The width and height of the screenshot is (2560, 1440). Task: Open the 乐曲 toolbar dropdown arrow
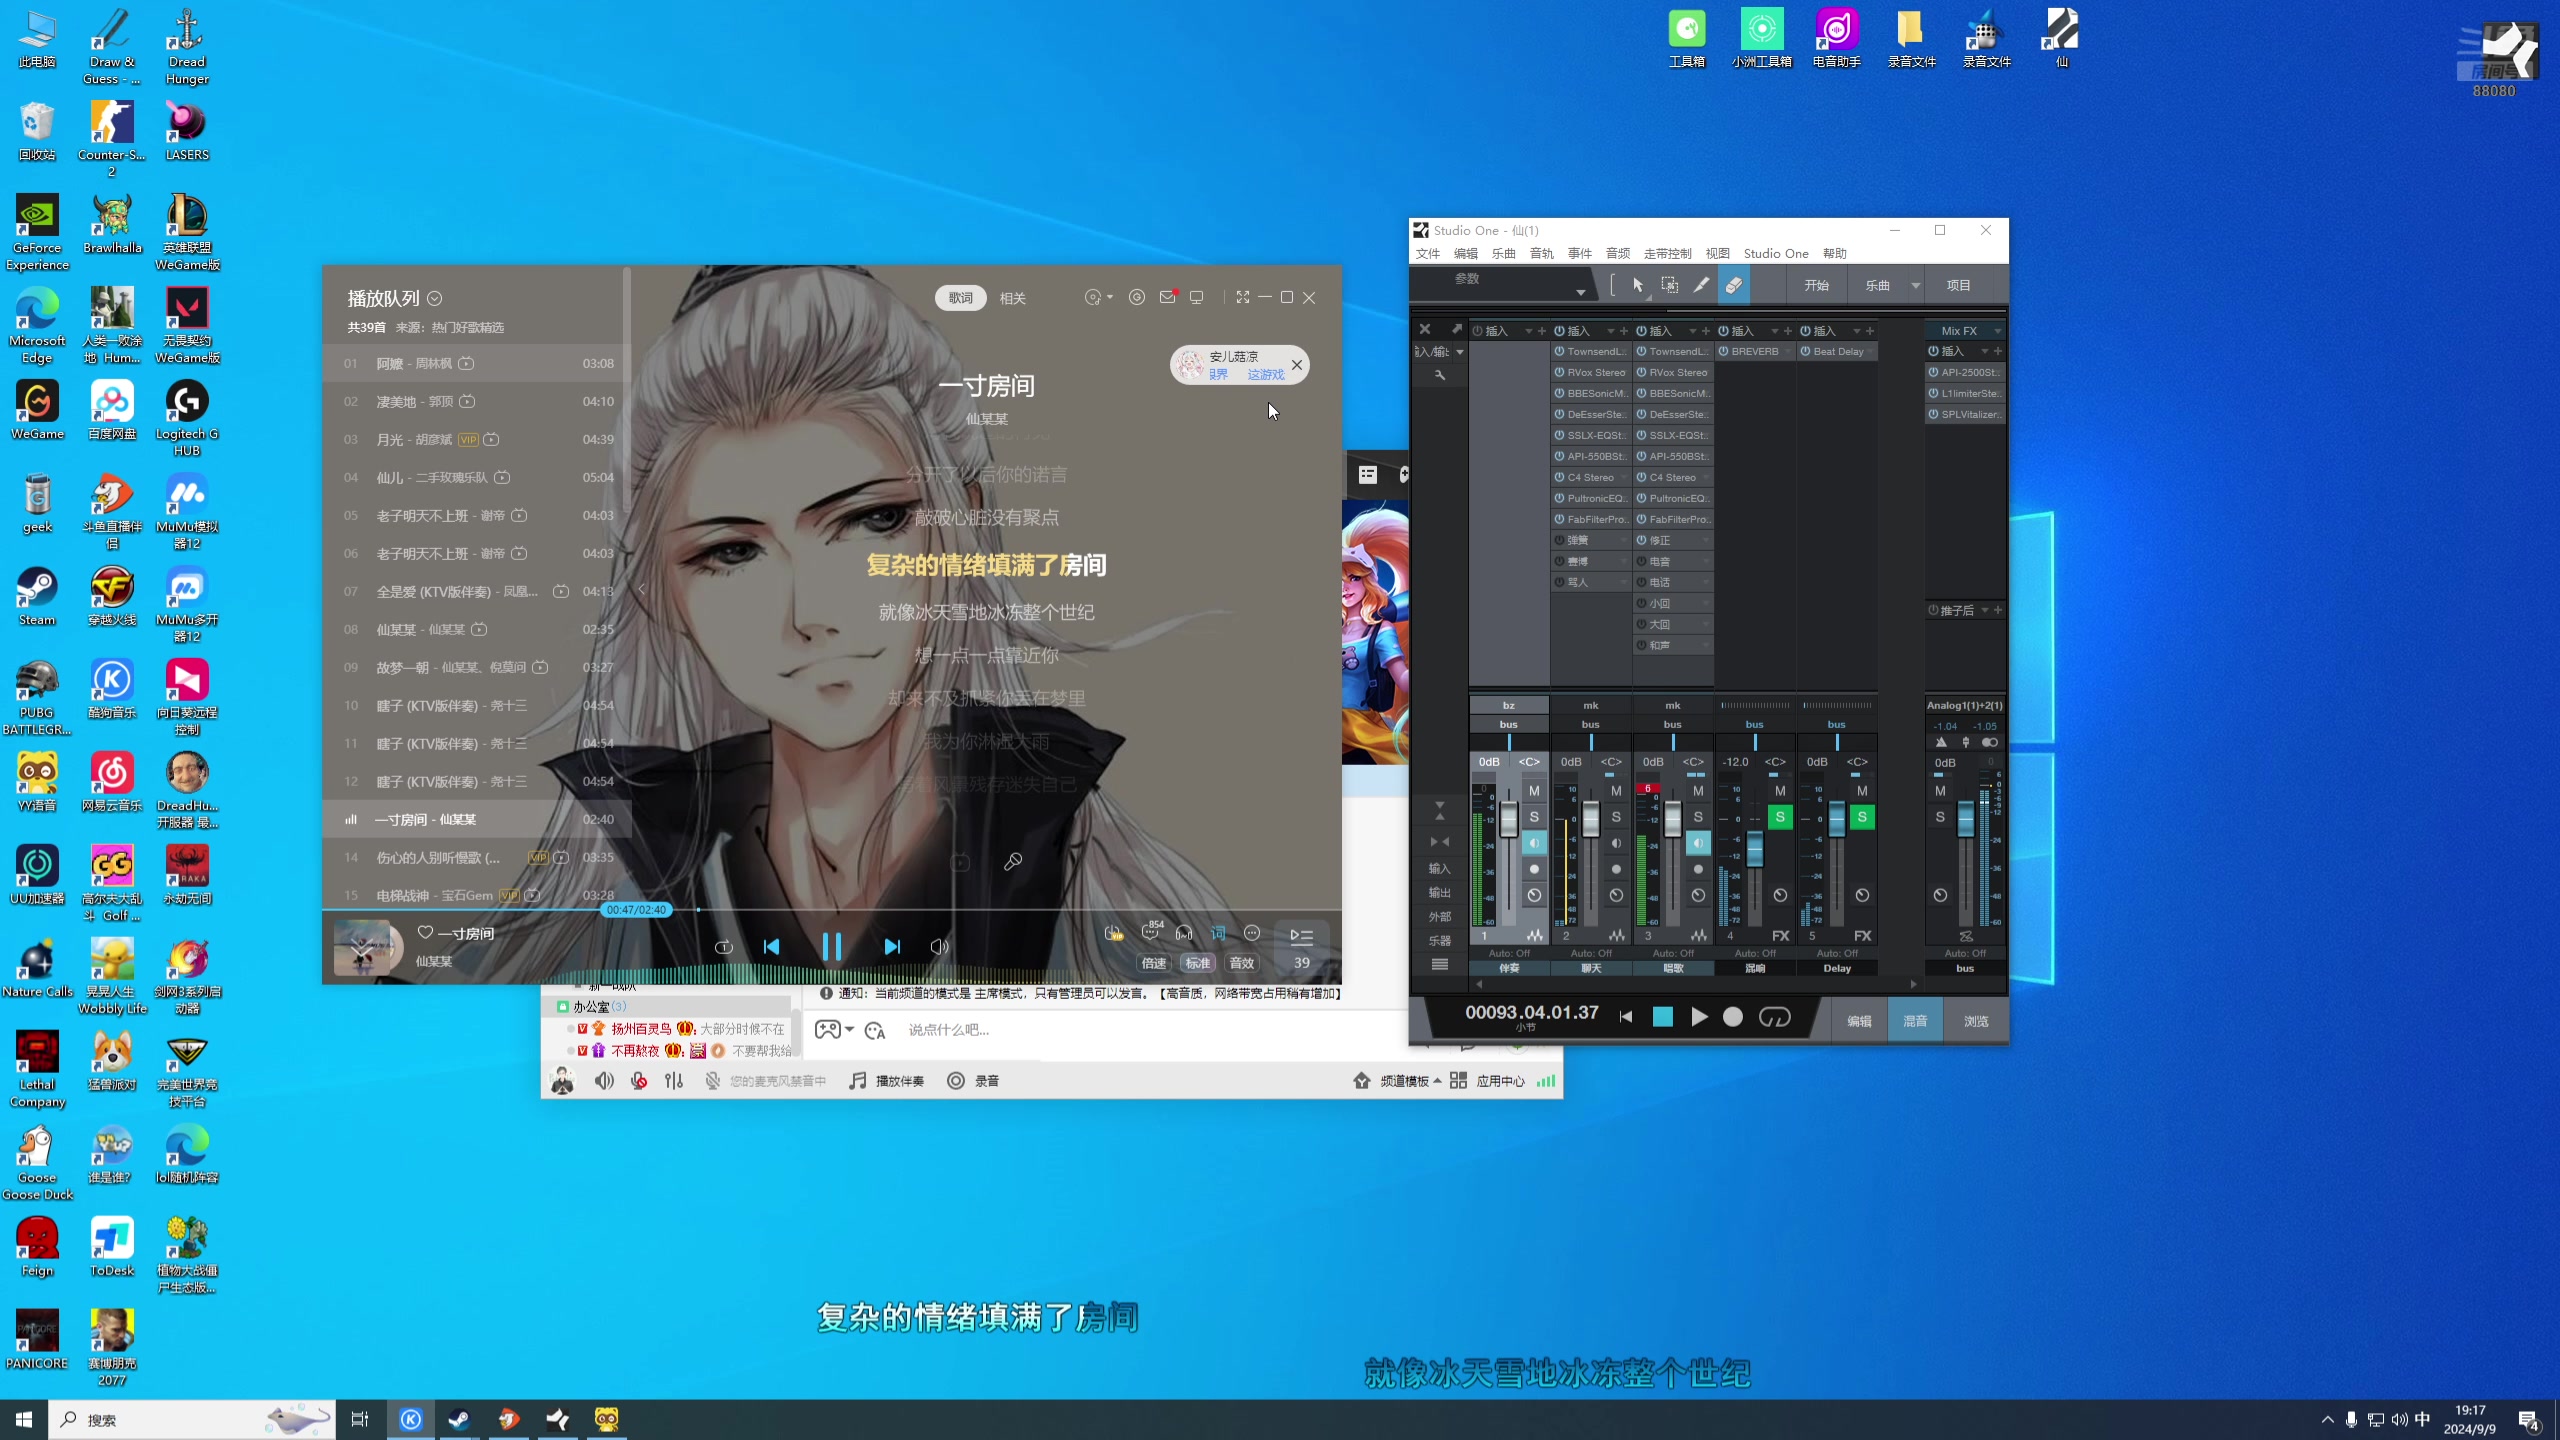pyautogui.click(x=1916, y=285)
